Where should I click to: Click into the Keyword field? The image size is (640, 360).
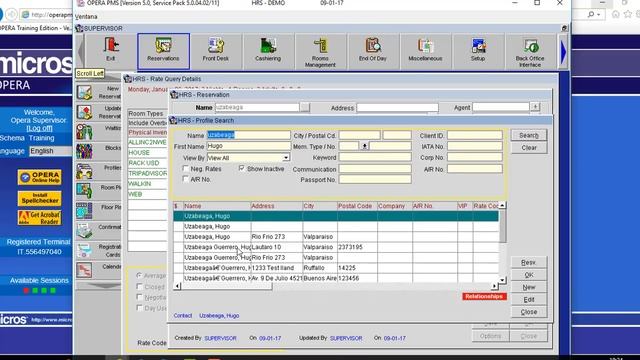point(375,157)
